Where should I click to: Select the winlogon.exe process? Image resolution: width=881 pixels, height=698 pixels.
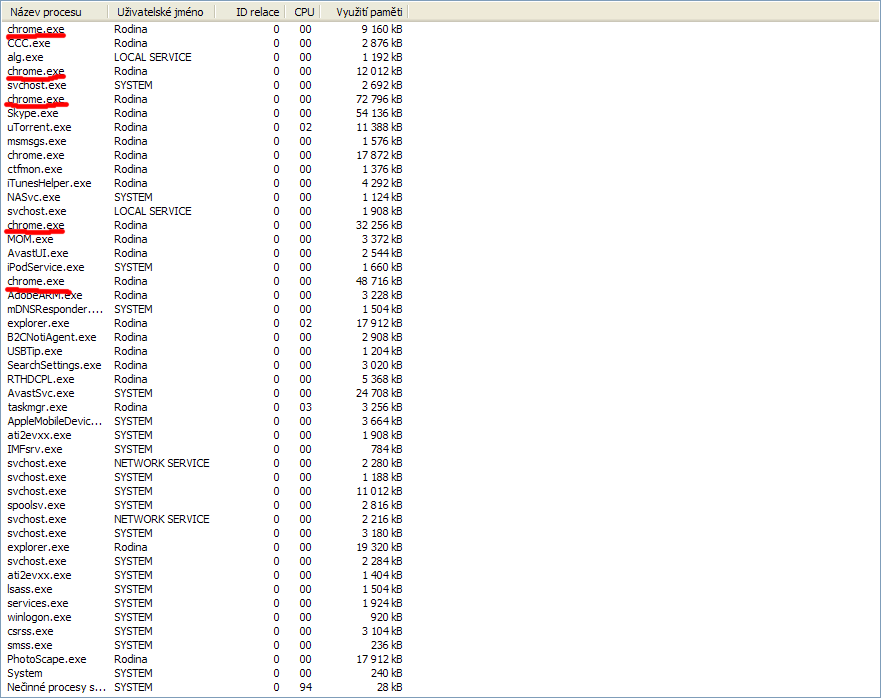tap(40, 617)
